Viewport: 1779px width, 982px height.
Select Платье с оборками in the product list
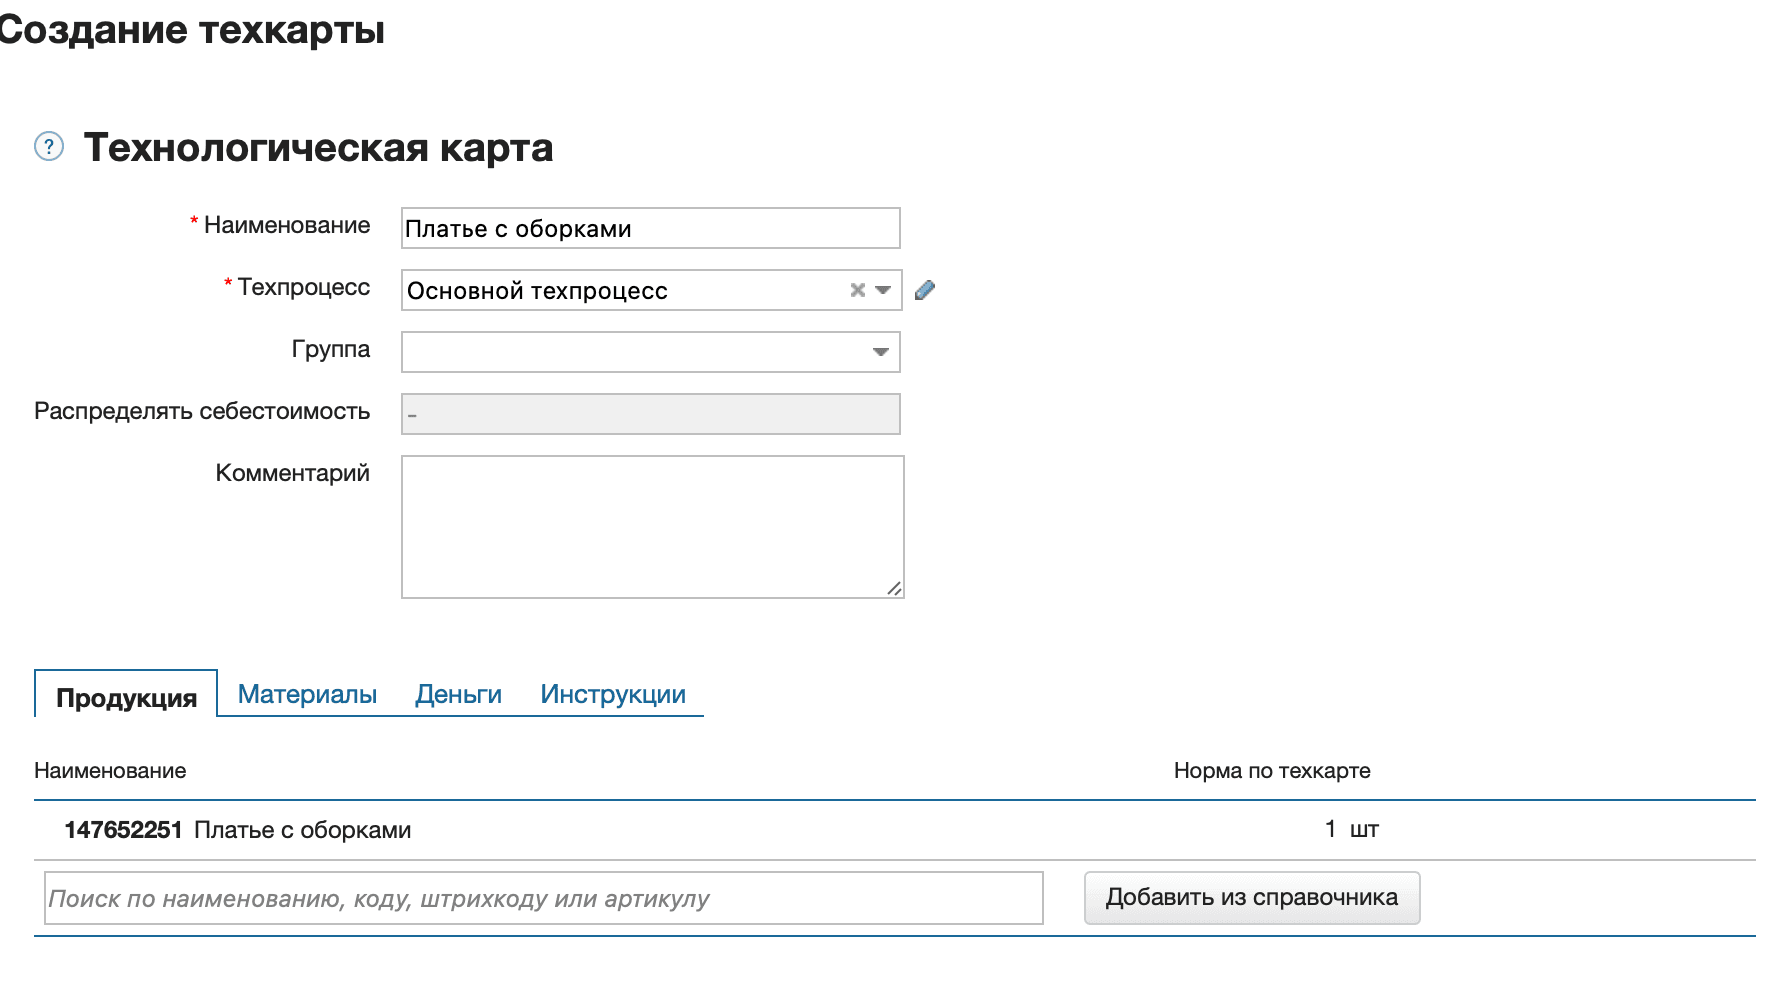[x=302, y=829]
